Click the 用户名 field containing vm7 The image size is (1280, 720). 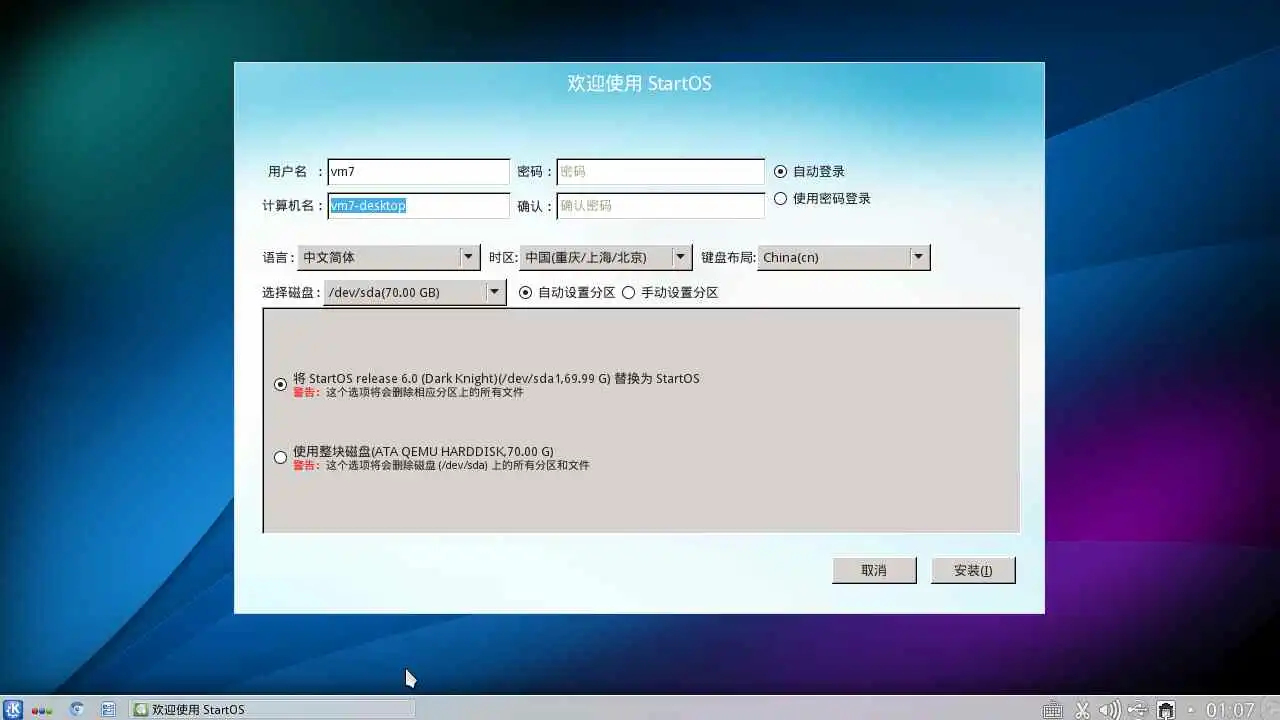(x=419, y=171)
